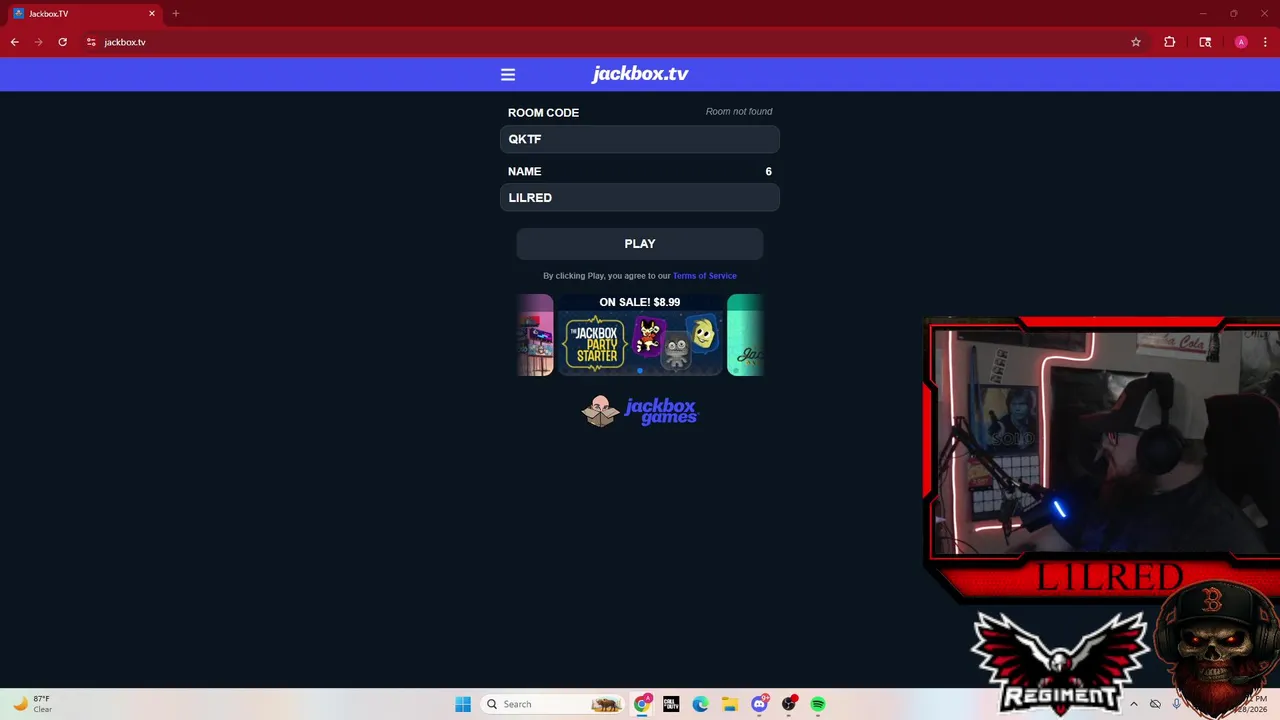The width and height of the screenshot is (1280, 720).
Task: Open the weather widget showing 87°F
Action: (x=32, y=704)
